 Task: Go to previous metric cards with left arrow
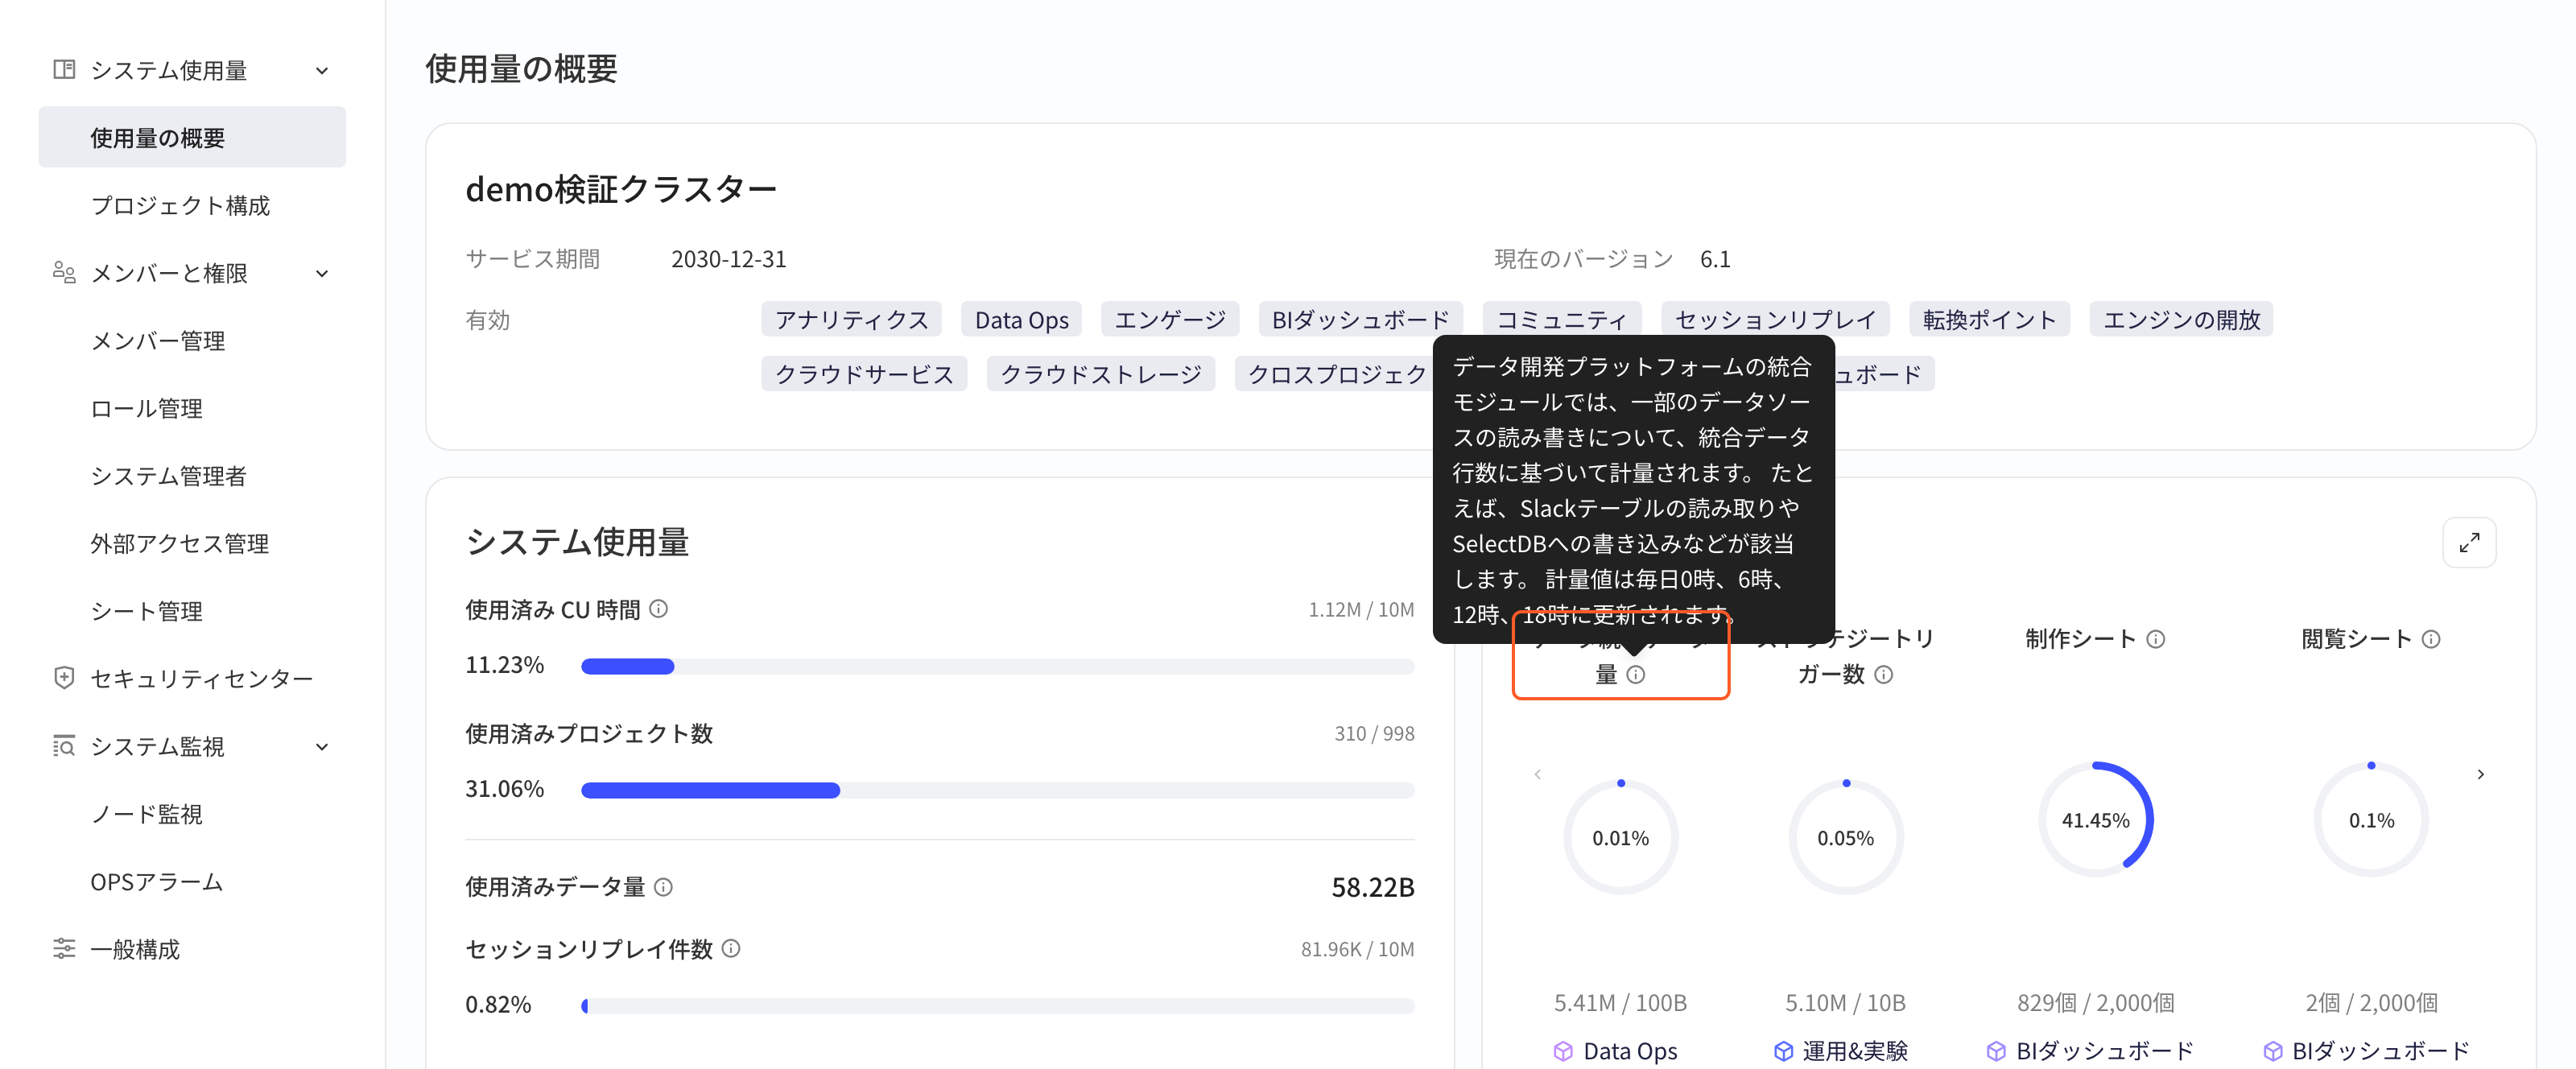(1537, 774)
